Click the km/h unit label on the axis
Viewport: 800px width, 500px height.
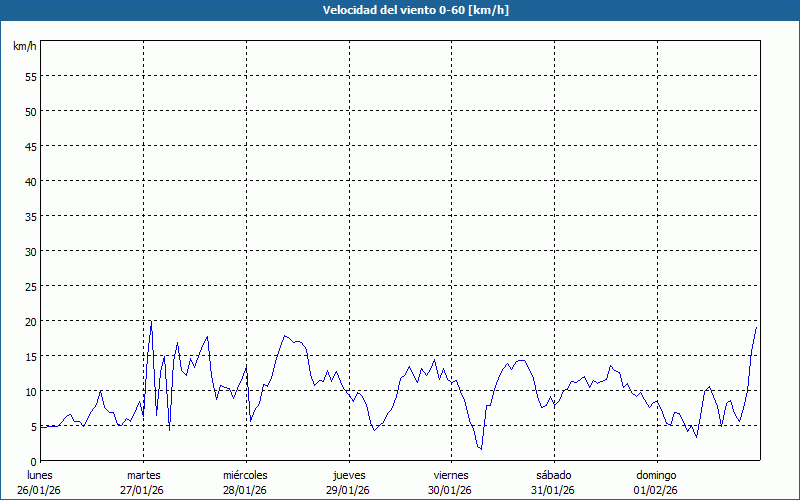24,46
